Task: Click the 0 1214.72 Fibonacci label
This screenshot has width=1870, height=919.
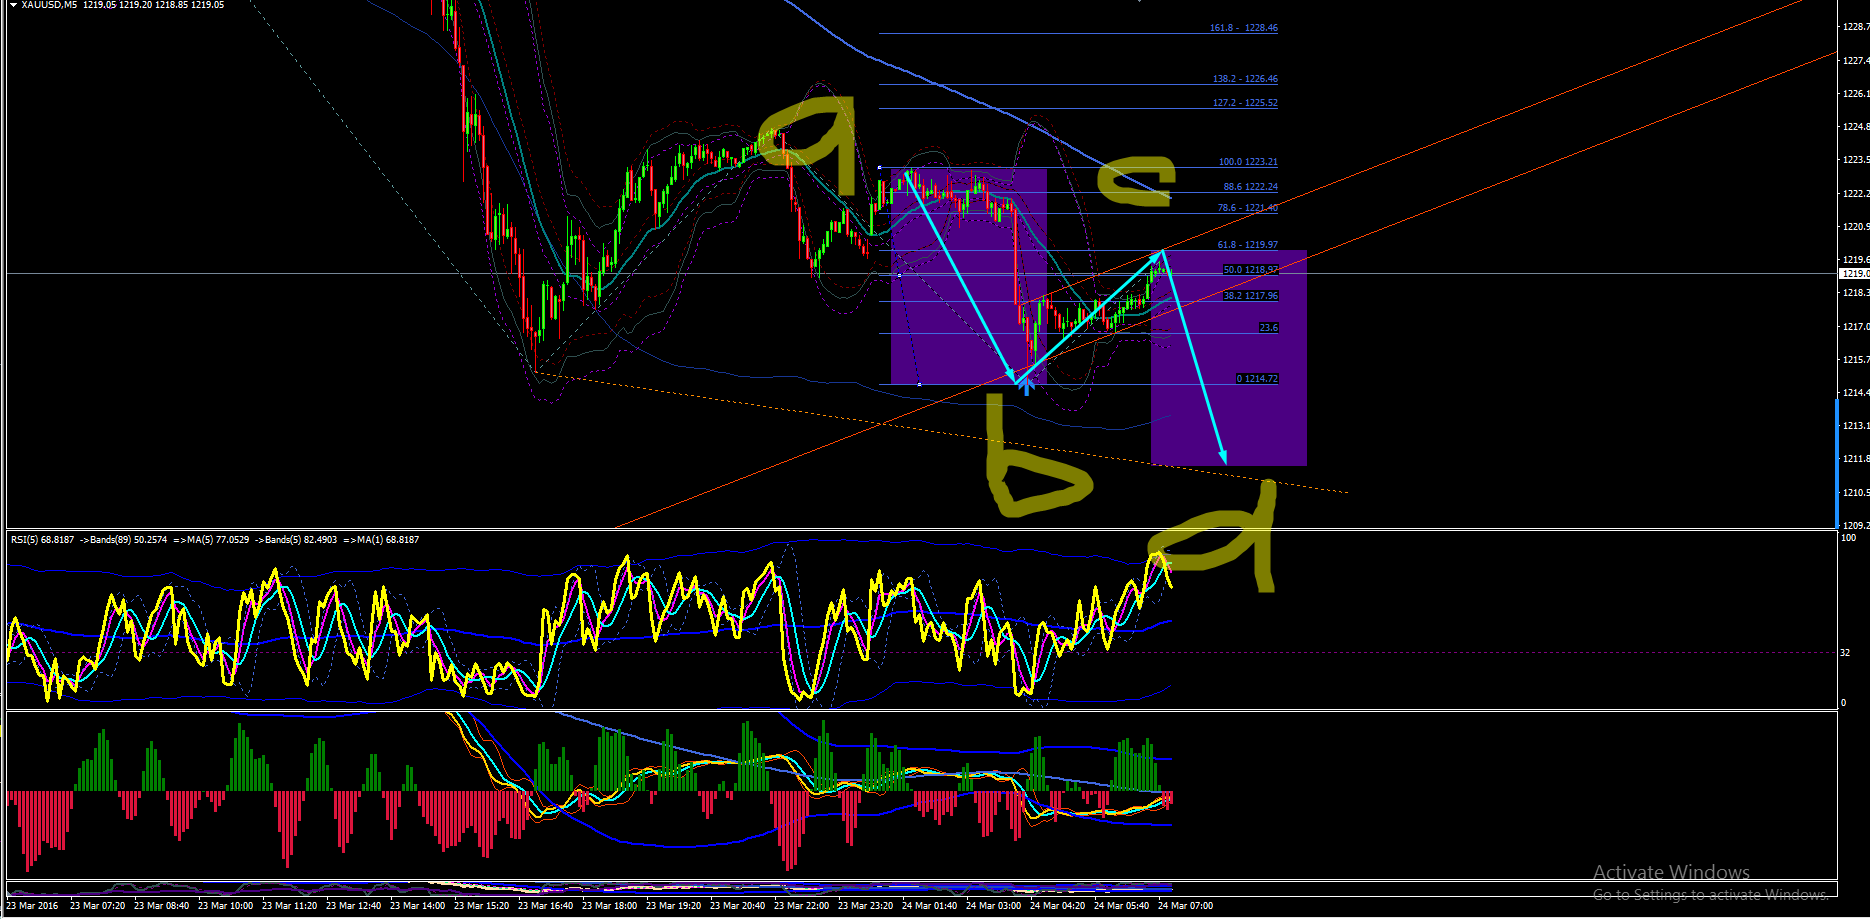Action: point(1257,379)
